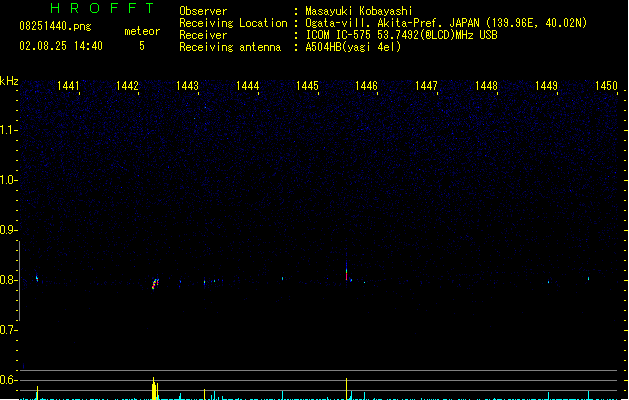The image size is (629, 400).
Task: Click the HROFFT title text
Action: pos(102,8)
